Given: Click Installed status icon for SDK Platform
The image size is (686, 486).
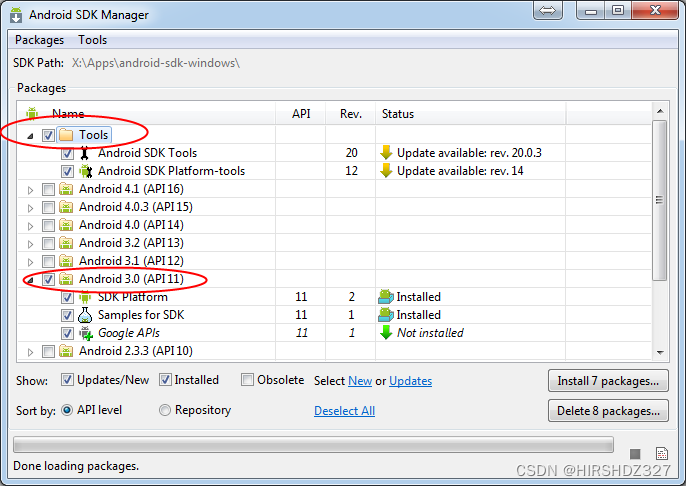Looking at the screenshot, I should [386, 297].
